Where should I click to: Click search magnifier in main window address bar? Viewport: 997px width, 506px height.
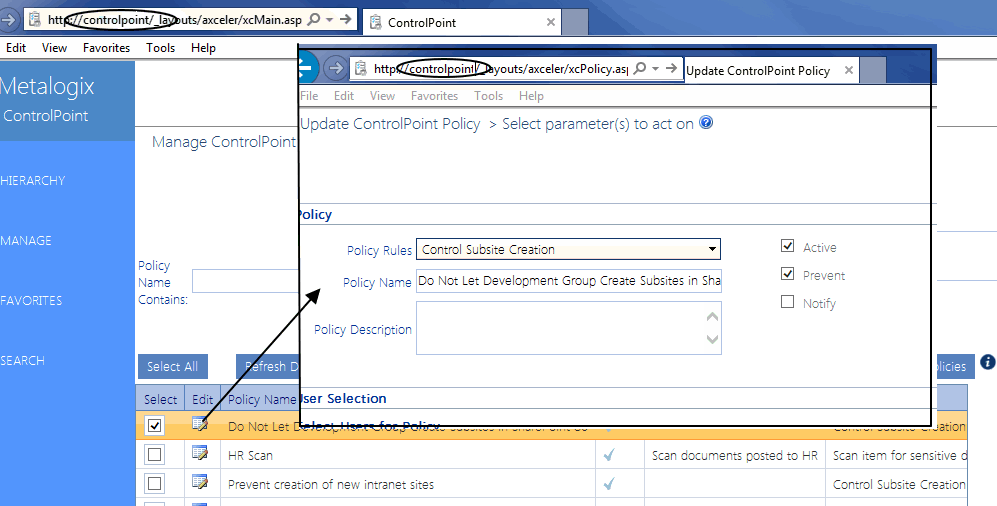click(x=314, y=20)
